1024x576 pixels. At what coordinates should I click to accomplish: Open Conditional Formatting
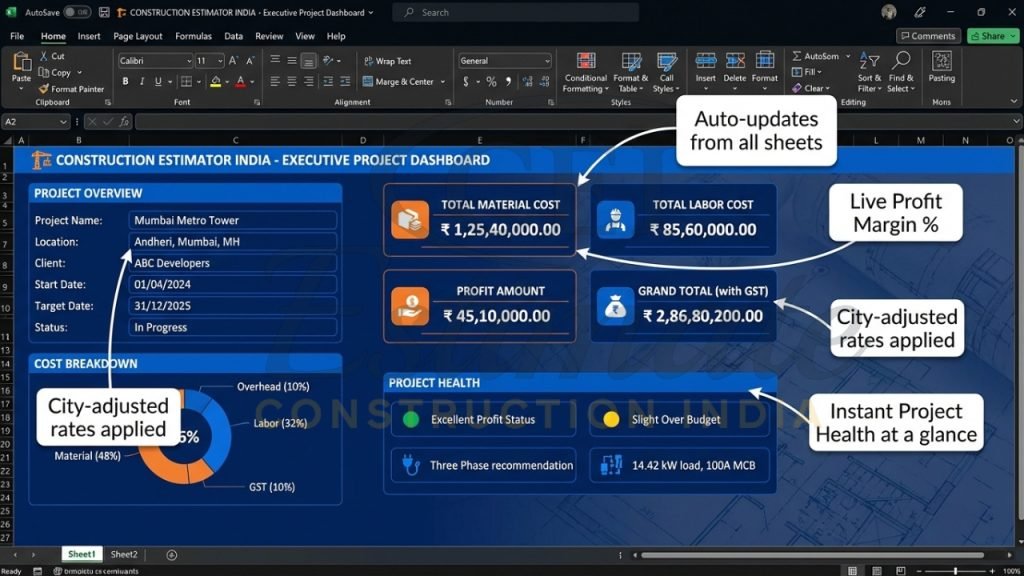[585, 72]
